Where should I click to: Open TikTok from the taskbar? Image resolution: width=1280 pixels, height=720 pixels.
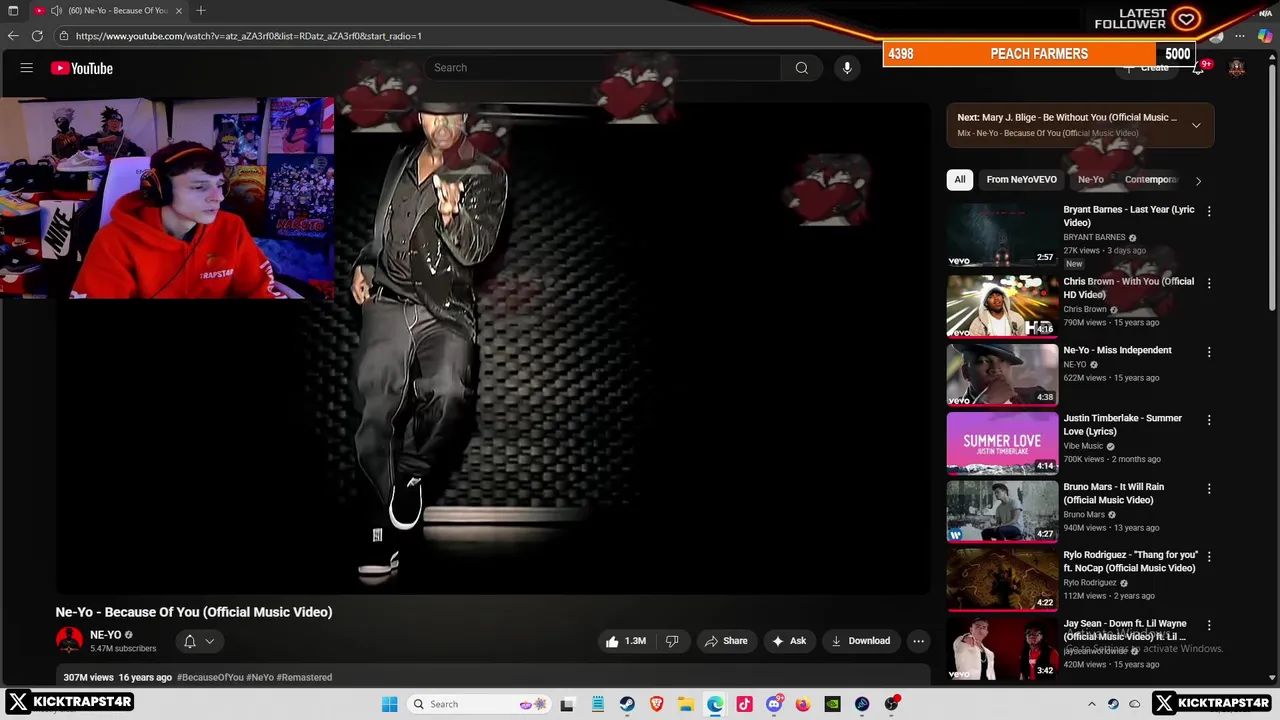coord(744,704)
